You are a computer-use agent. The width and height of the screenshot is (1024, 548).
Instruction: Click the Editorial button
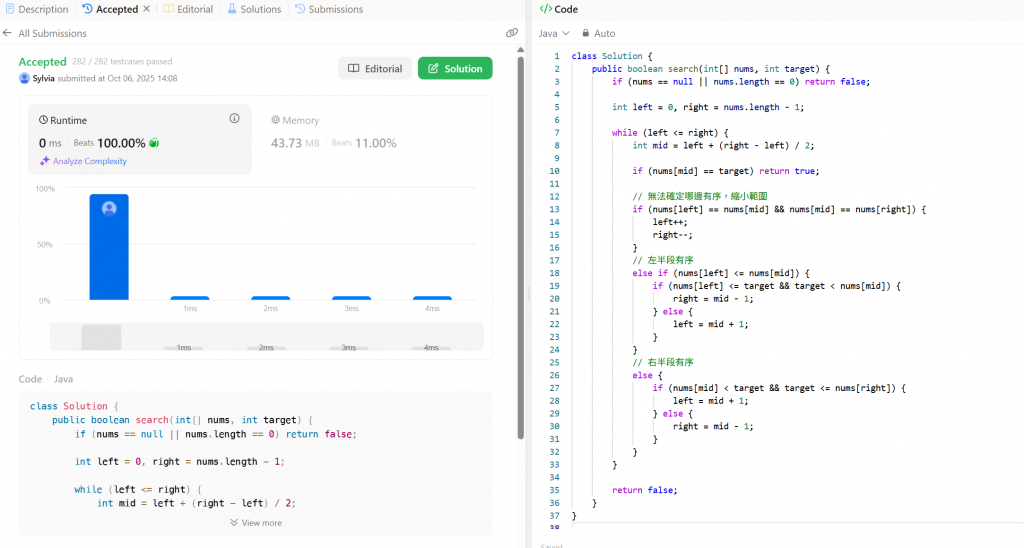(375, 69)
